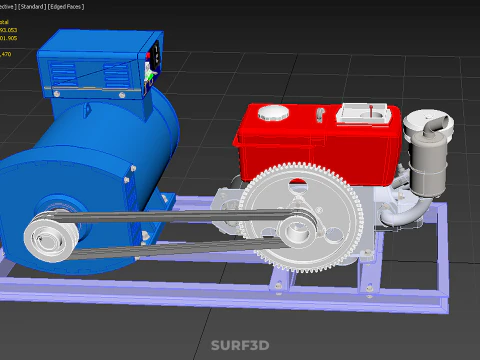Select the white gauge panel on tank
The height and width of the screenshot is (360, 480).
pos(363,113)
